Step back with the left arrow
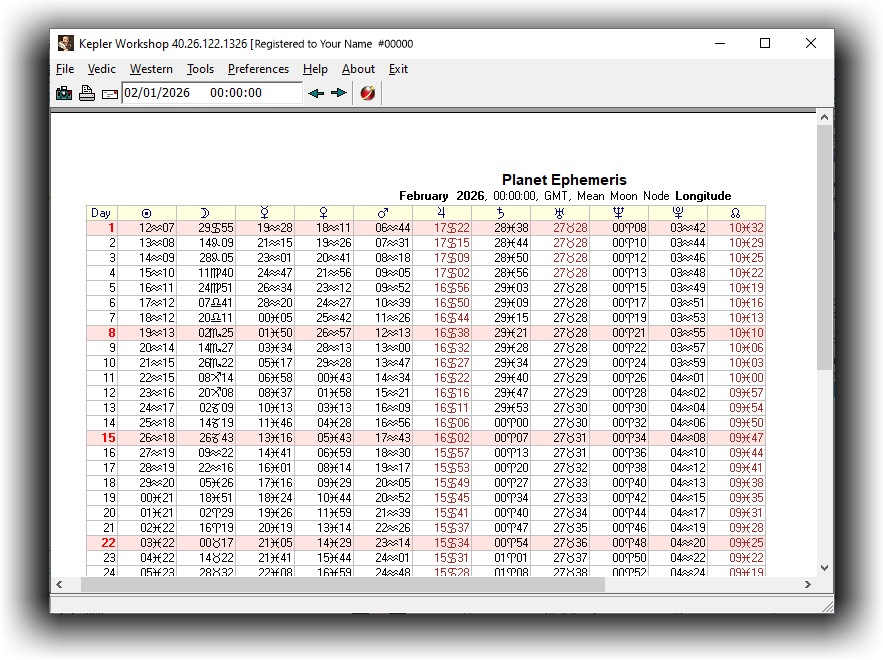Image resolution: width=883 pixels, height=660 pixels. (316, 93)
